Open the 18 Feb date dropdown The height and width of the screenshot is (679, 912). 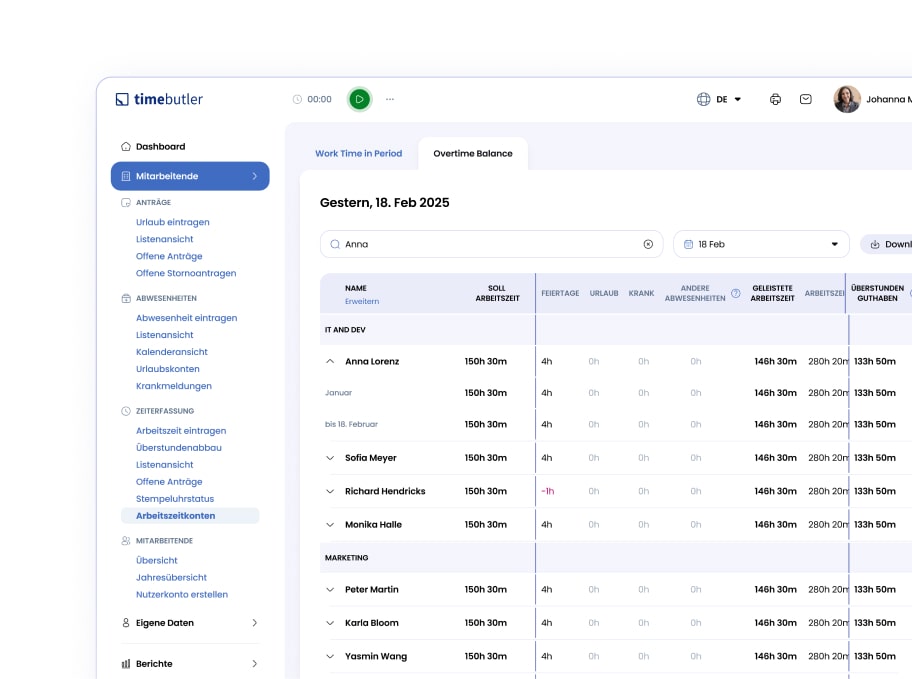(760, 244)
